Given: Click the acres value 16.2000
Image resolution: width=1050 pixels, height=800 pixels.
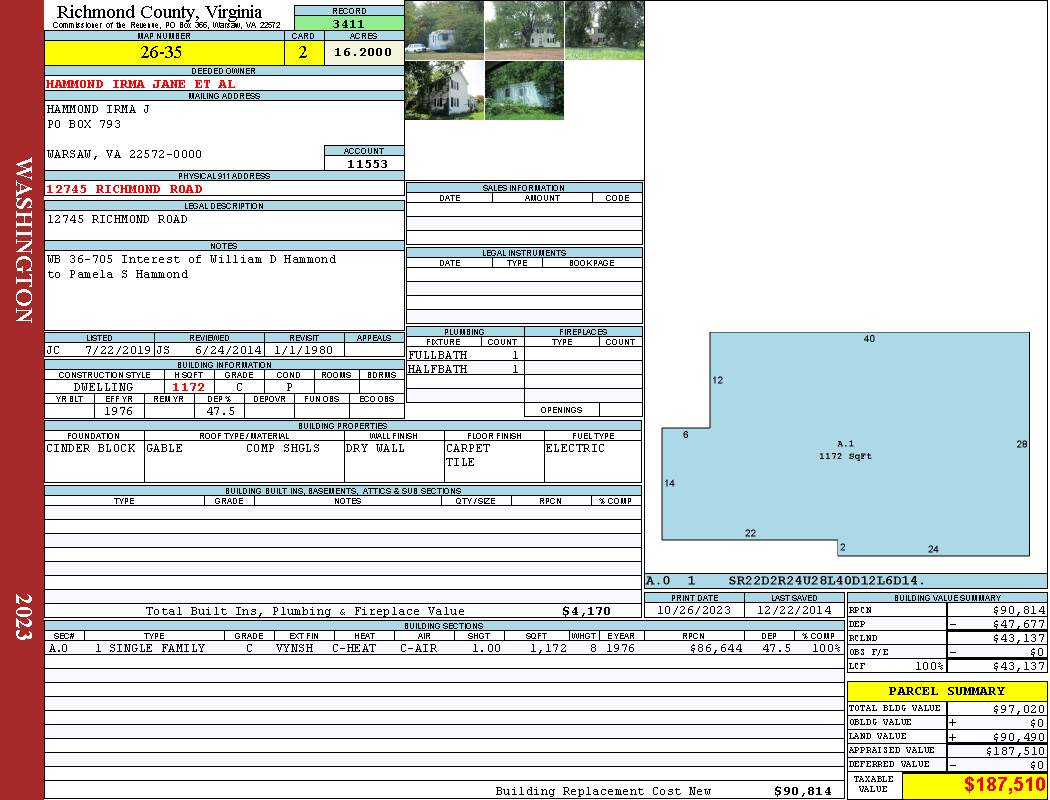Looking at the screenshot, I should [363, 53].
